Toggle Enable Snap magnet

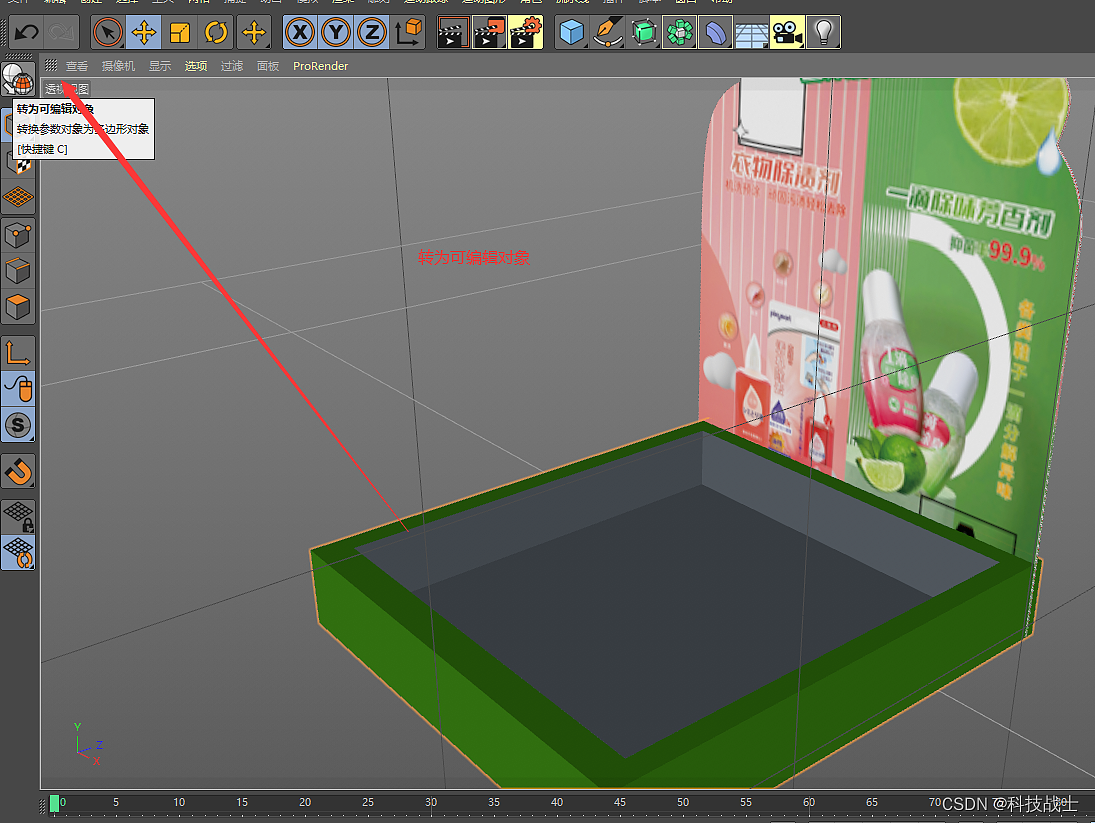[18, 471]
